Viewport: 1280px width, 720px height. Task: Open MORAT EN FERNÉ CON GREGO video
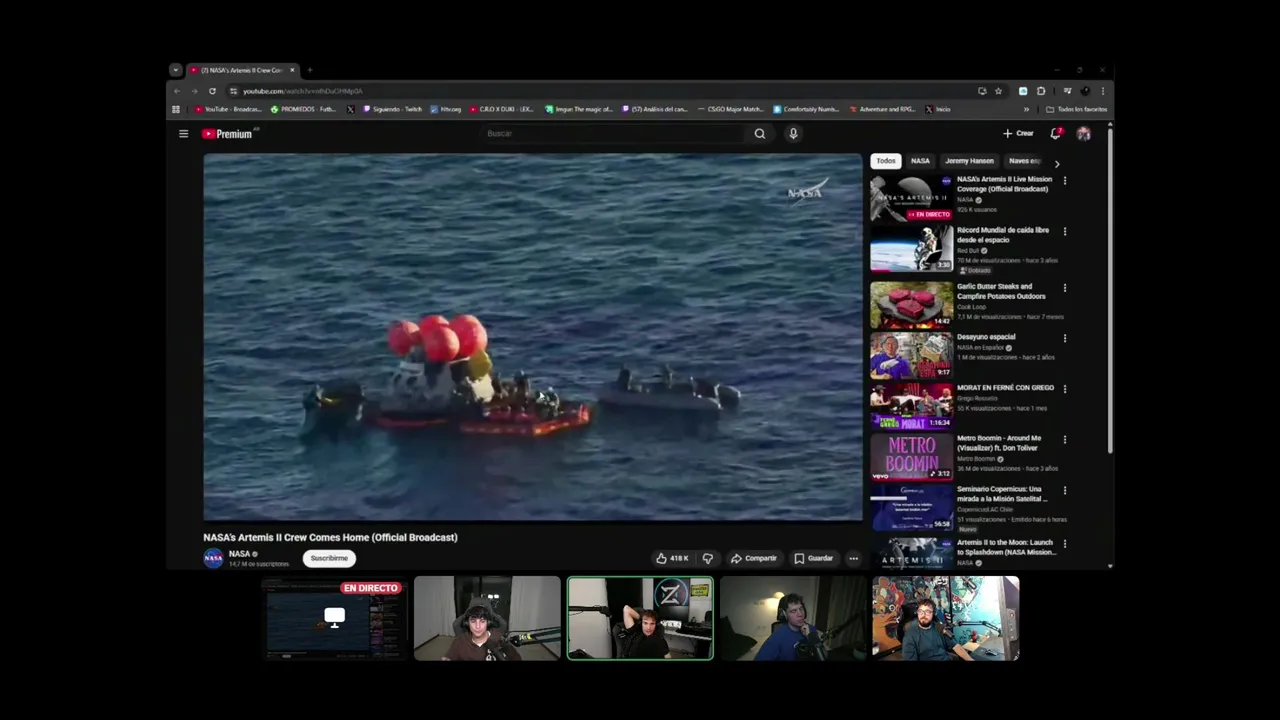911,405
